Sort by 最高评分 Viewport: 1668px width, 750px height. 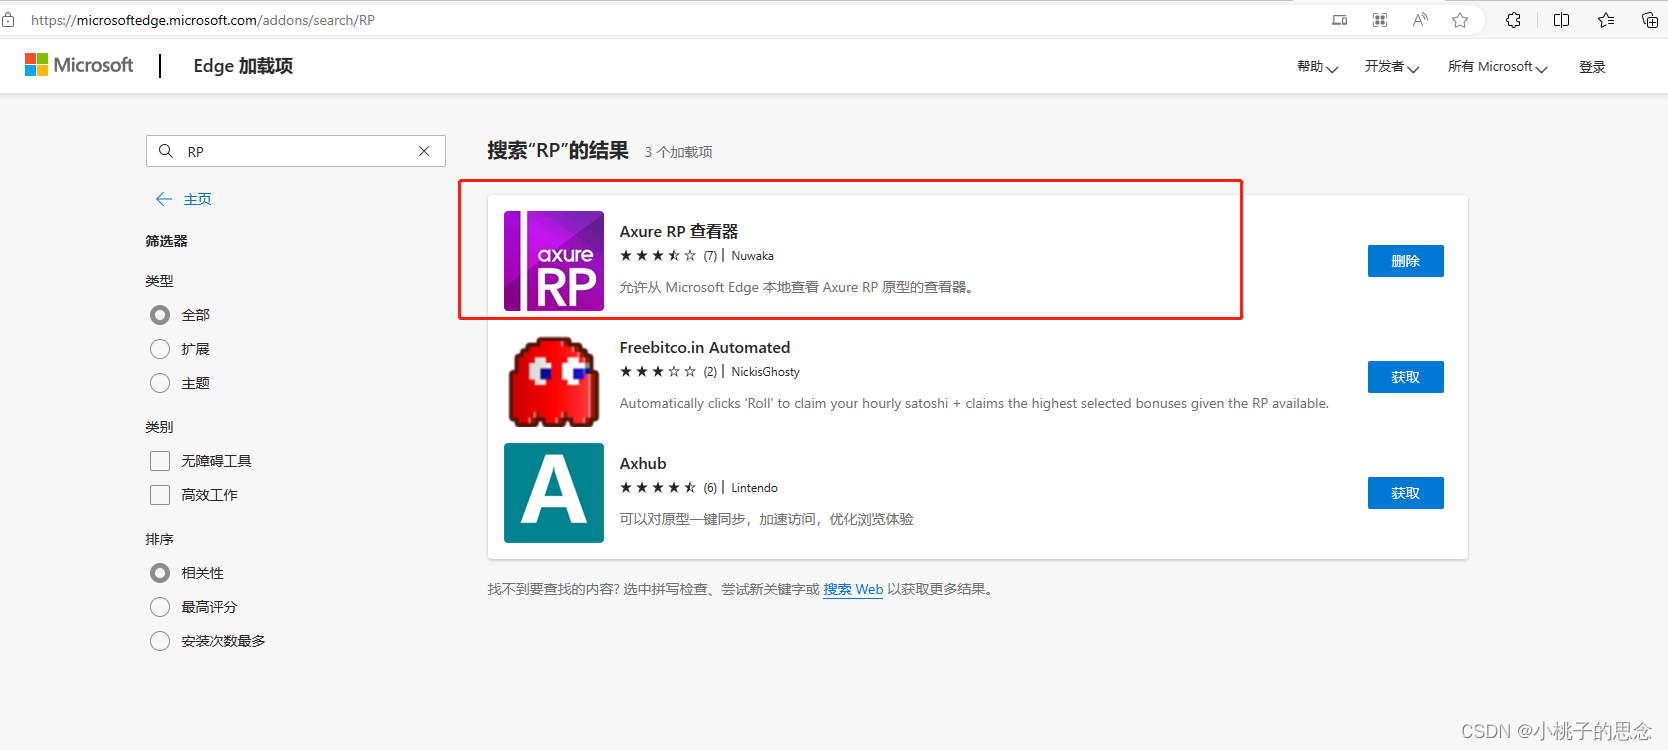[160, 607]
